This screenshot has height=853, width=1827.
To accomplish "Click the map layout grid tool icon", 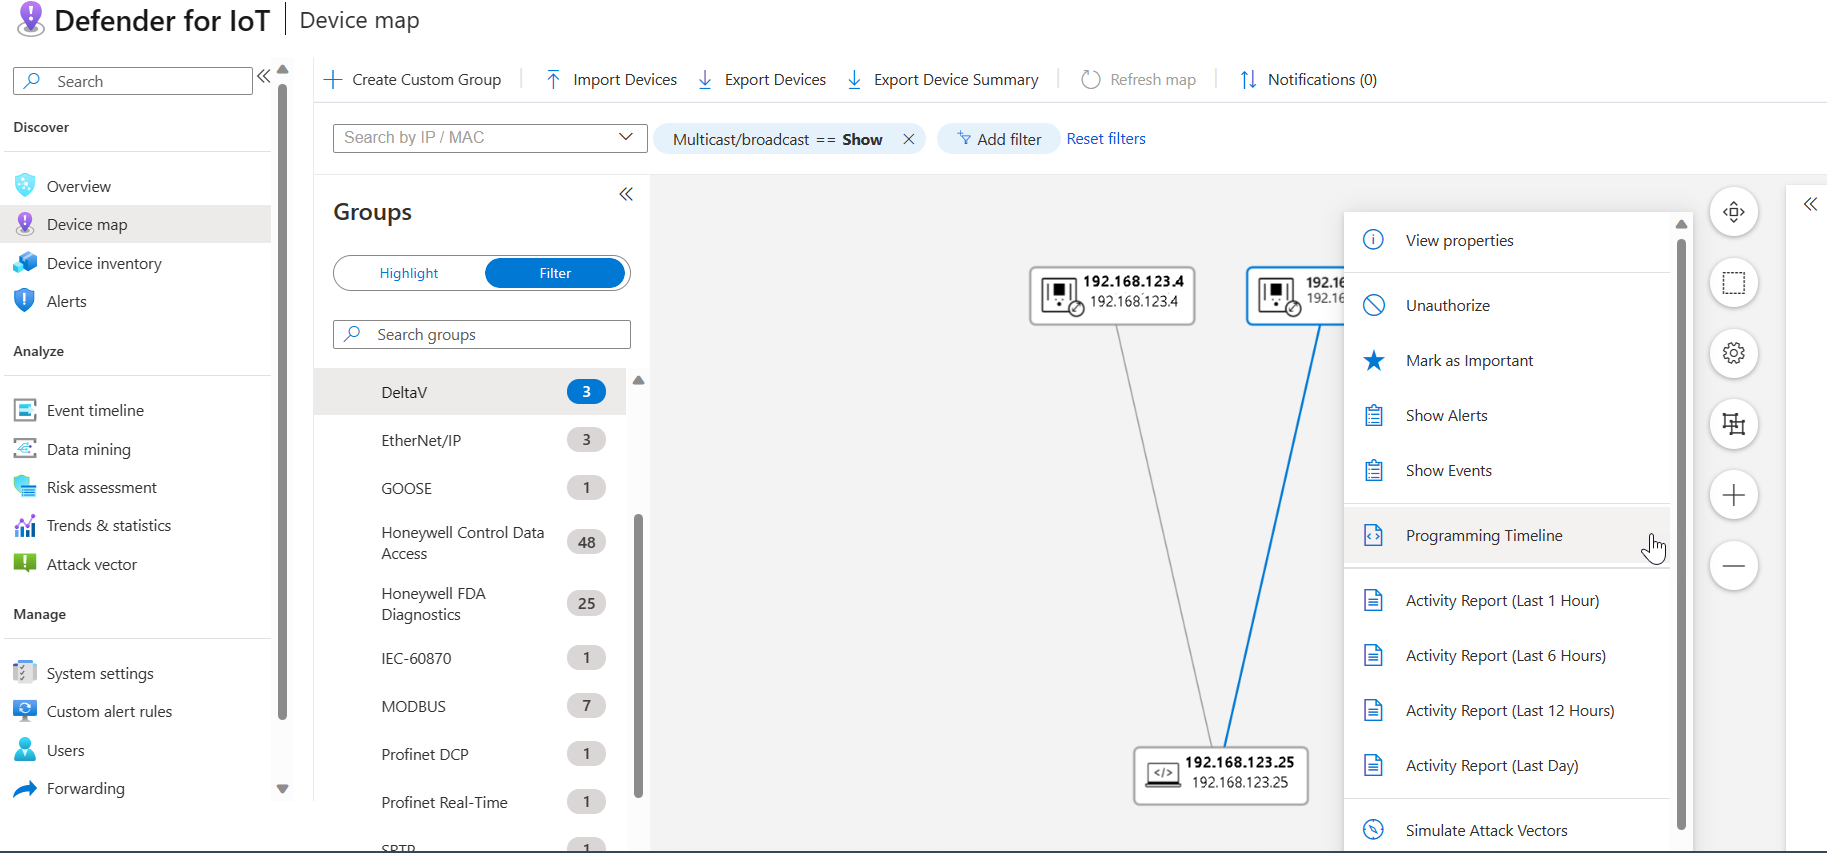I will click(x=1734, y=424).
